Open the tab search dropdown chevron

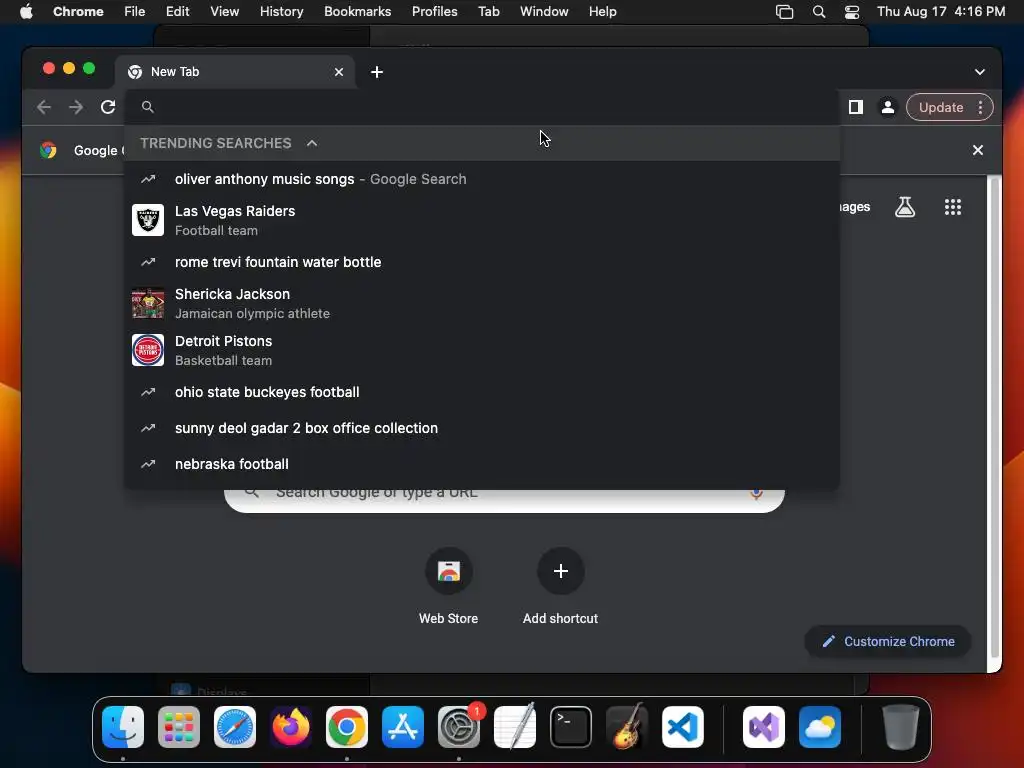980,72
